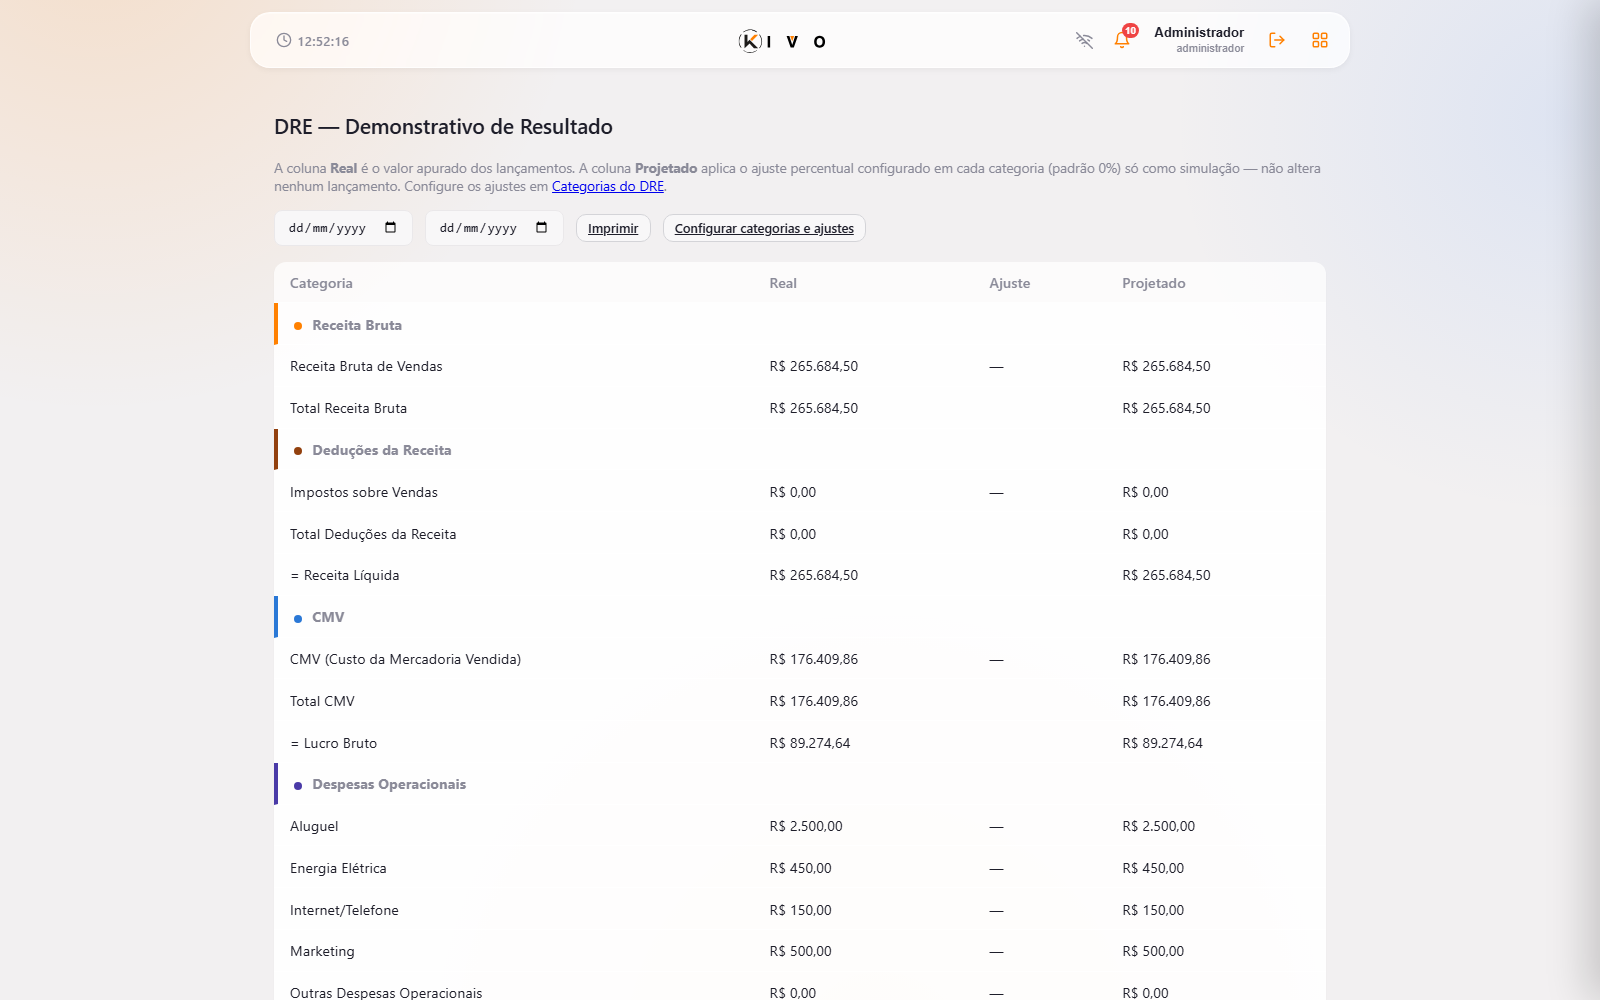Image resolution: width=1600 pixels, height=1000 pixels.
Task: Click the Projetado value R$ 450,00
Action: click(x=1153, y=868)
